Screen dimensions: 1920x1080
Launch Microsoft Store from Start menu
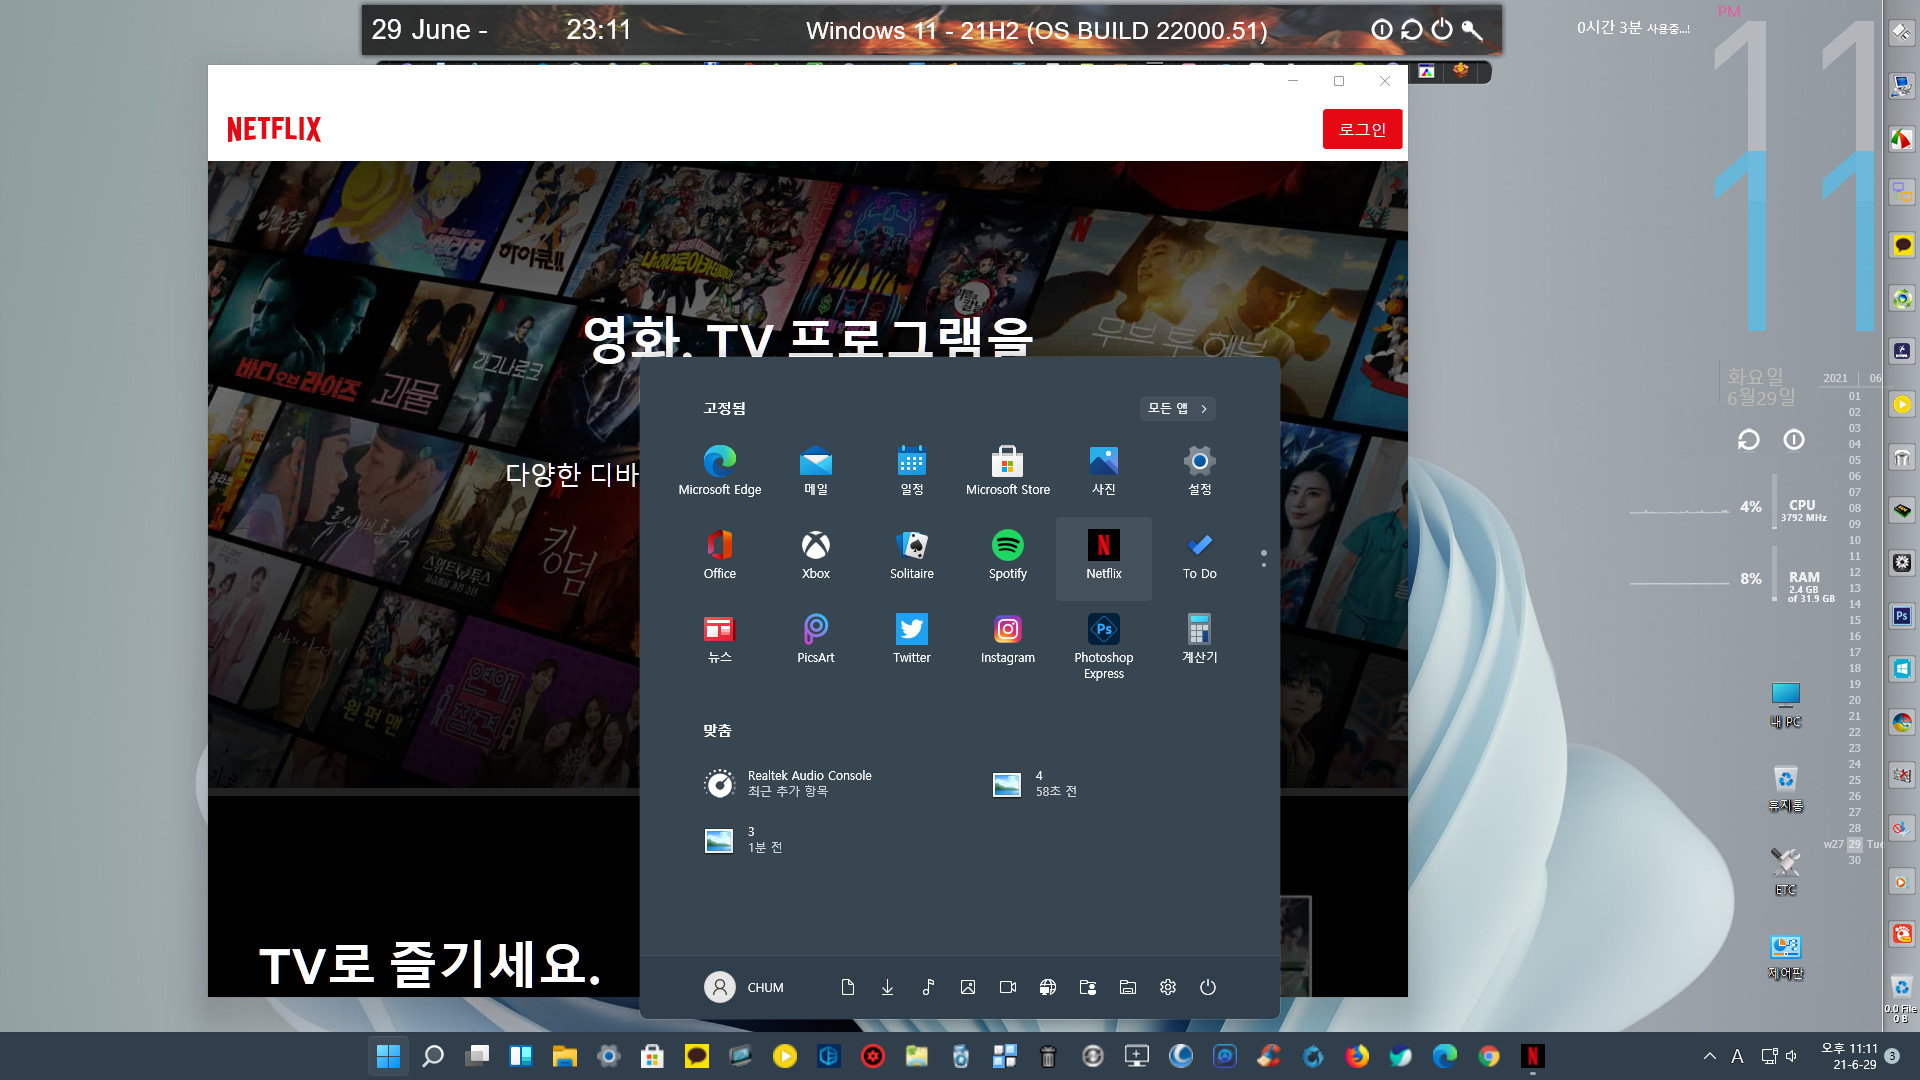pyautogui.click(x=1008, y=471)
